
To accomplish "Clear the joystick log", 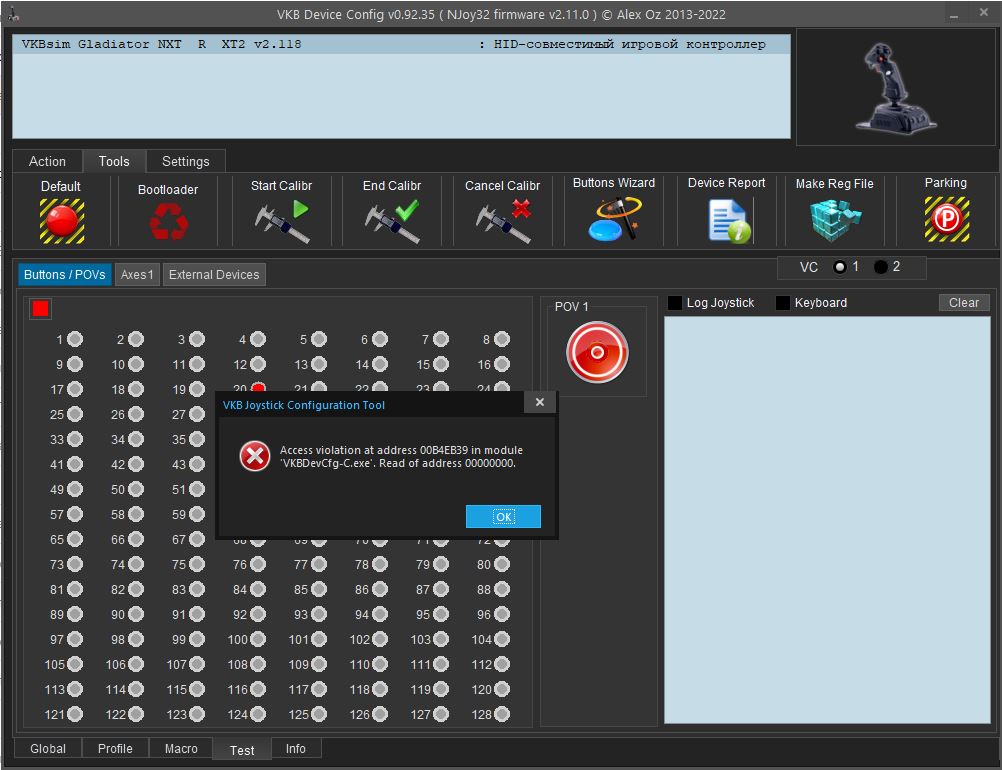I will (x=964, y=303).
